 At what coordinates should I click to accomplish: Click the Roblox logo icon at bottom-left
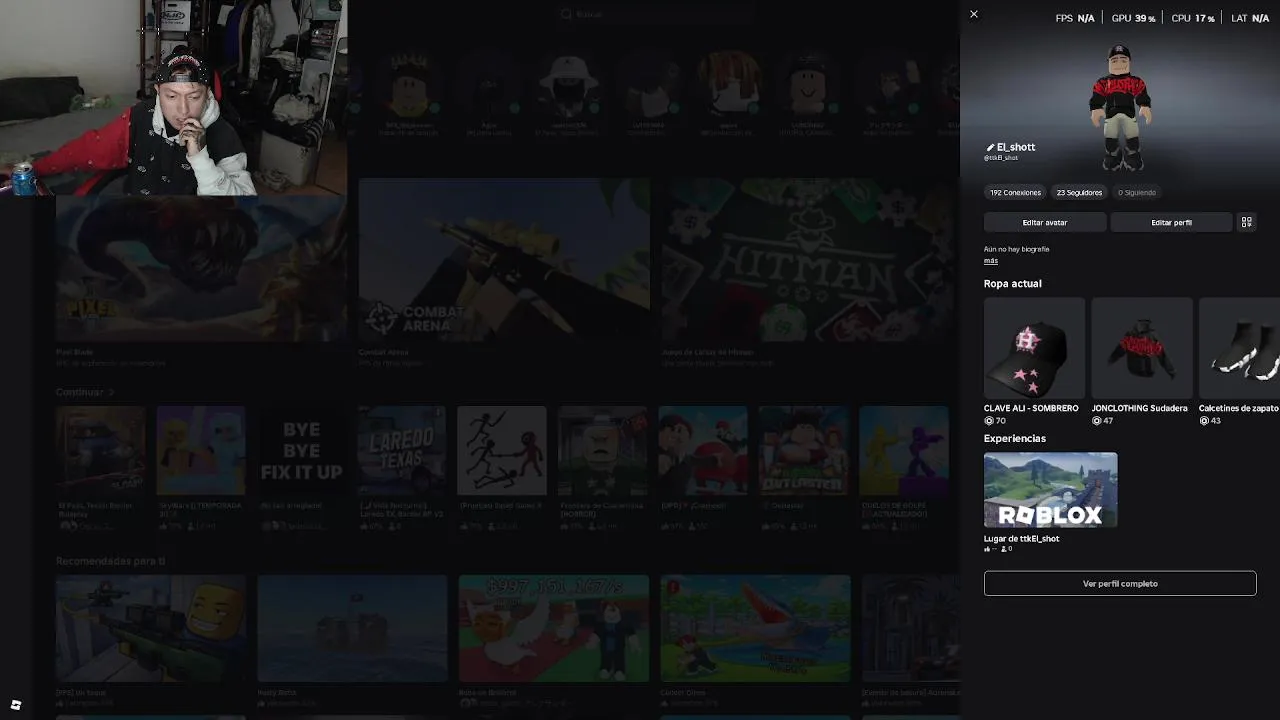point(15,705)
